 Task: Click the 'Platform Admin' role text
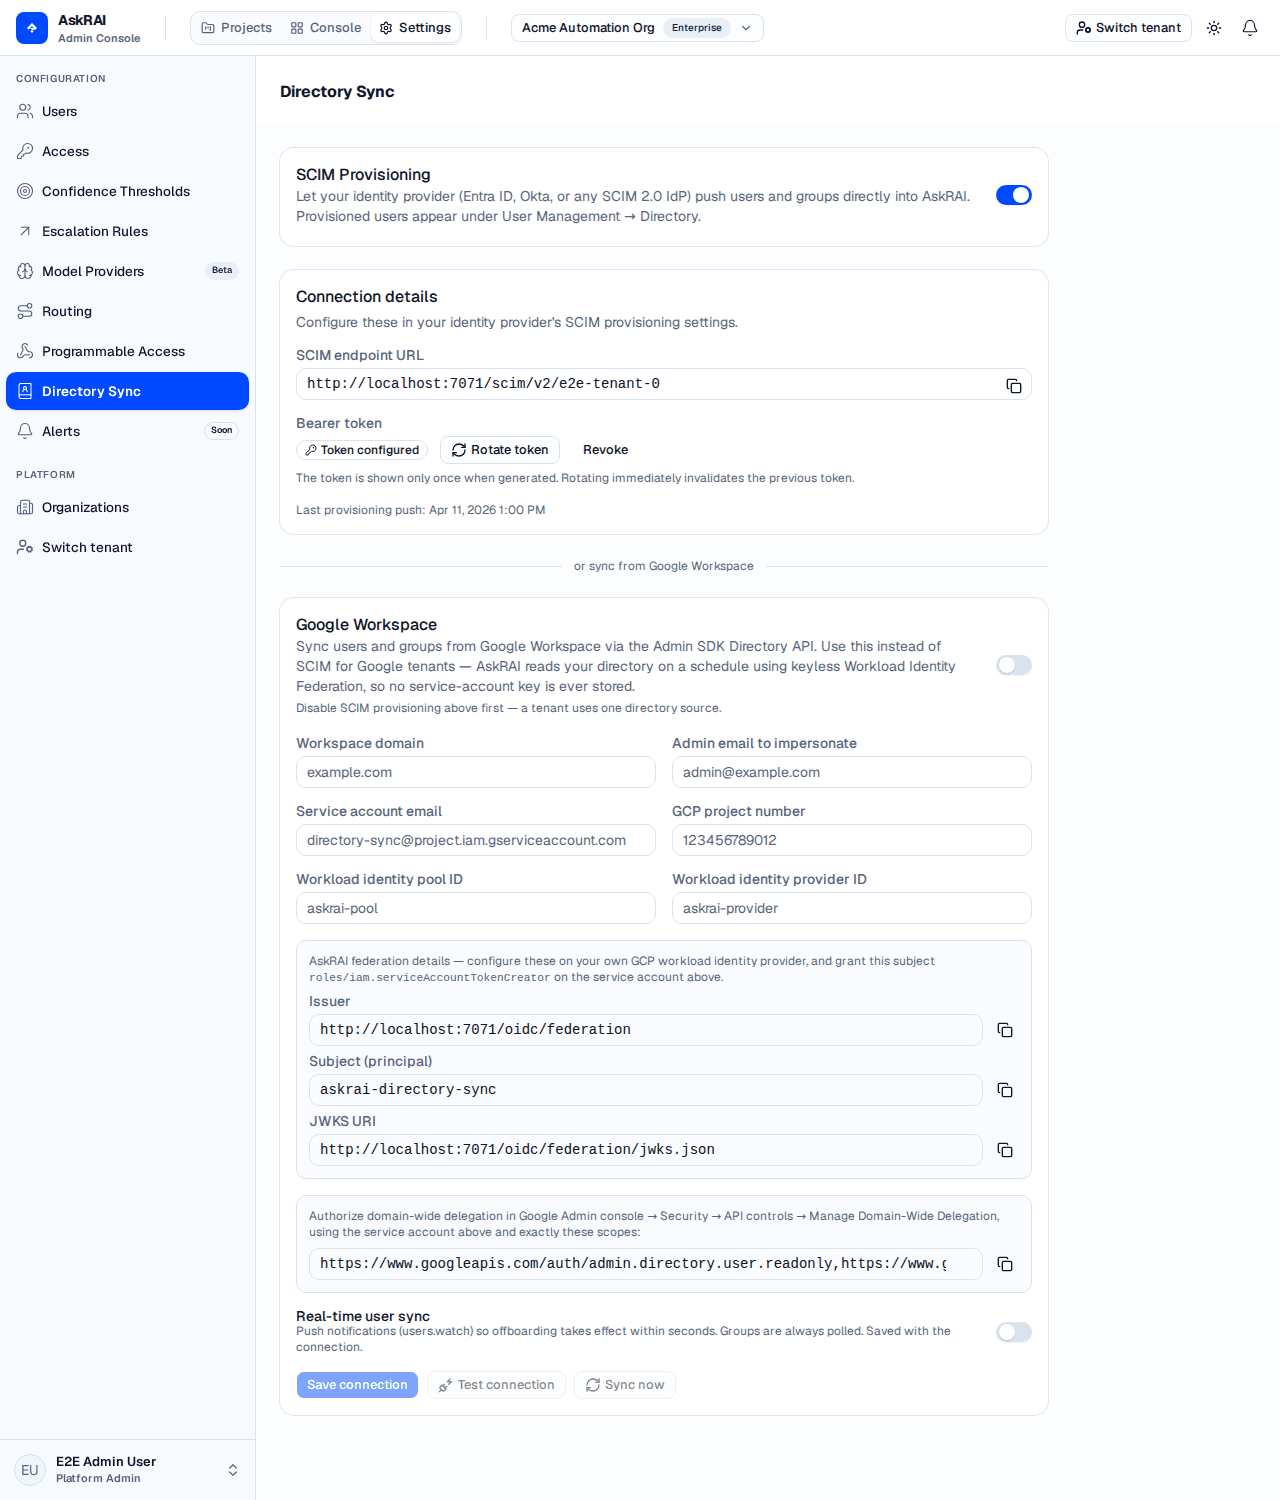(98, 1478)
